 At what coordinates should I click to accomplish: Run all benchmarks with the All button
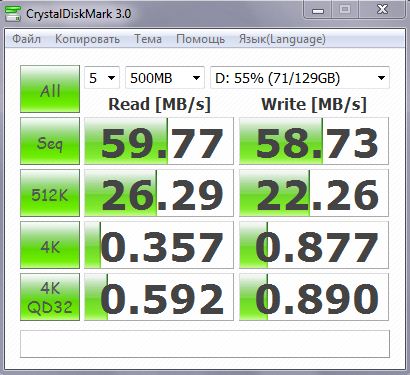click(x=50, y=89)
